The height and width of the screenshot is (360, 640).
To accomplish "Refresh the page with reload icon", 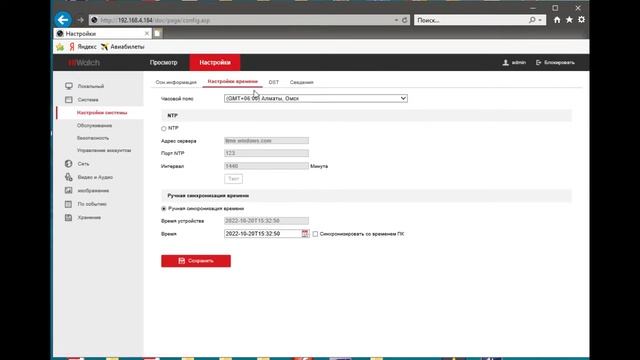I will coord(404,20).
